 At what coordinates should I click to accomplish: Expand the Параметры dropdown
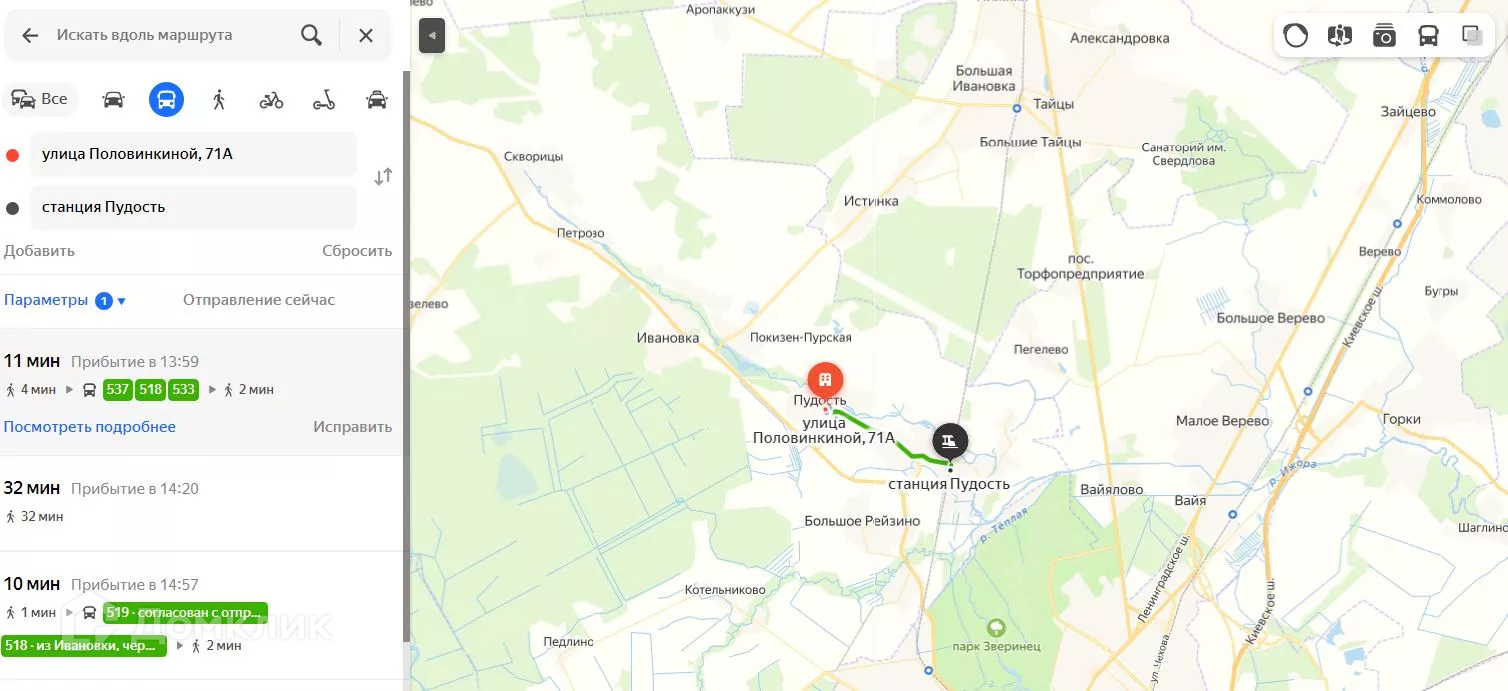(x=65, y=300)
